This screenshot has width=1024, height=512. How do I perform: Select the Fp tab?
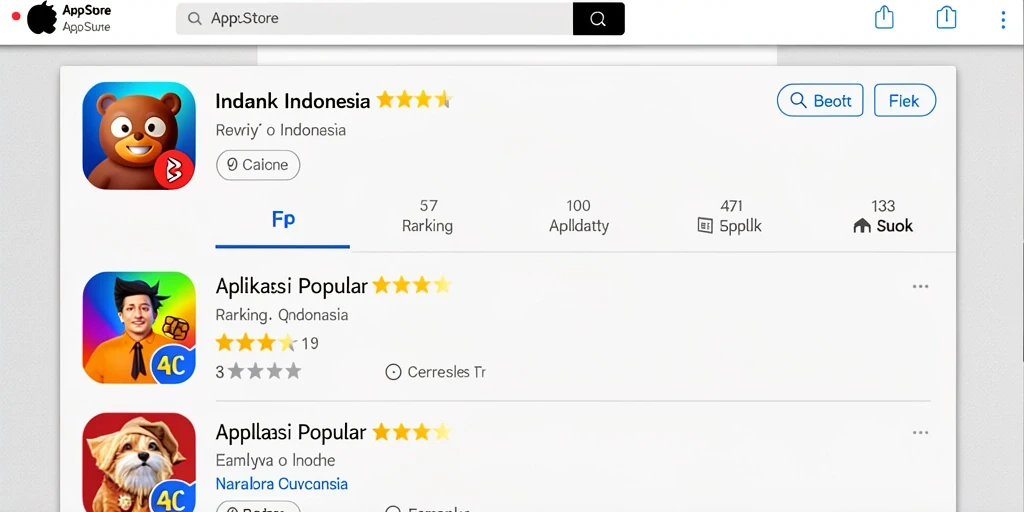[x=283, y=220]
